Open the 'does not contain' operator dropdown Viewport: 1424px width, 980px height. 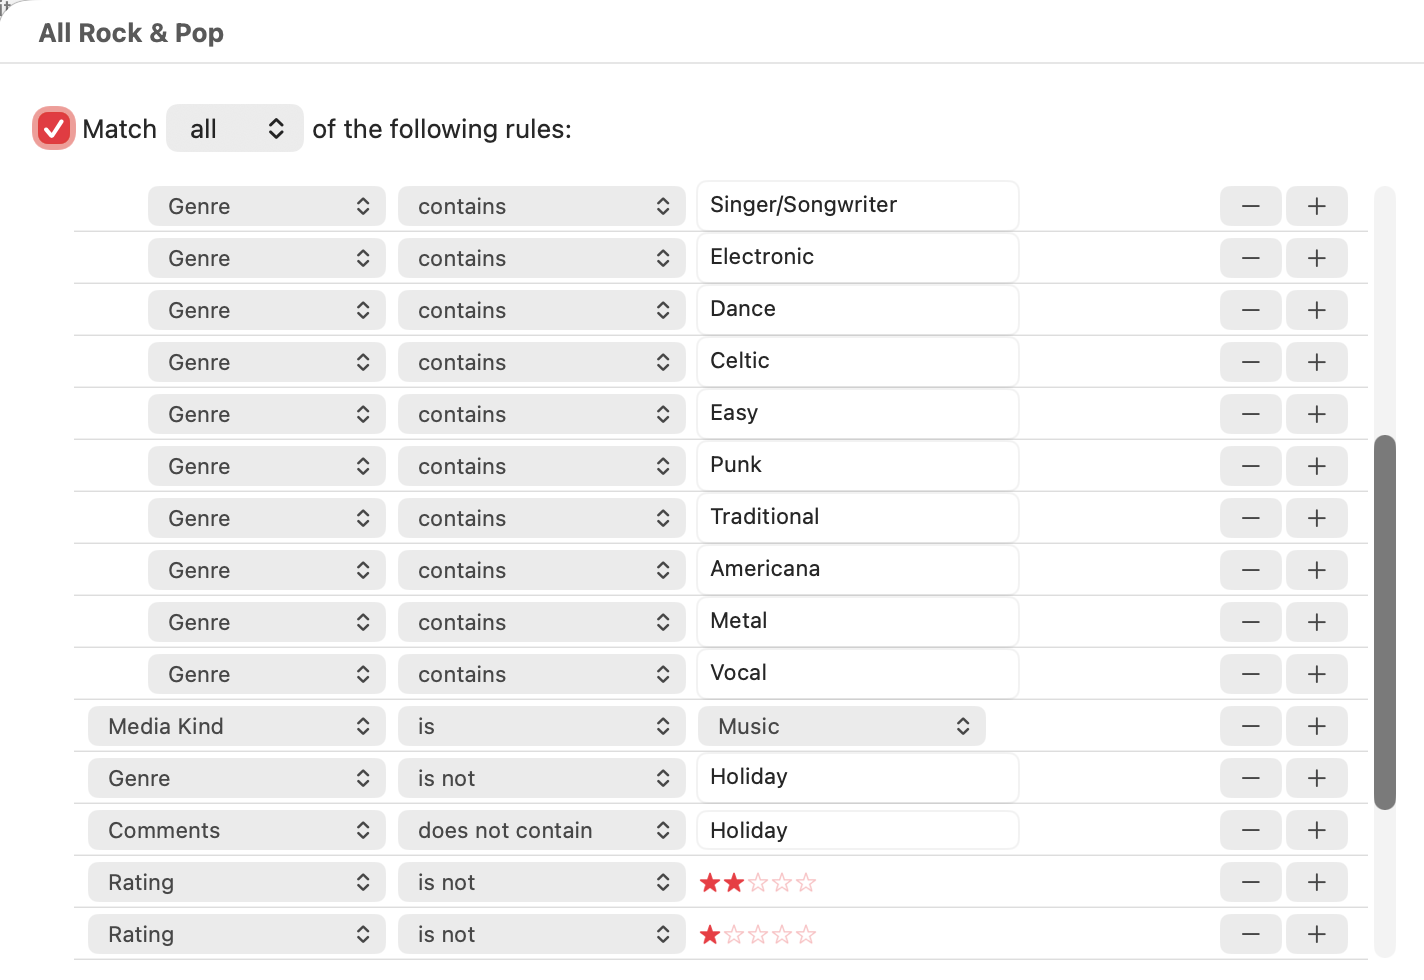(541, 830)
